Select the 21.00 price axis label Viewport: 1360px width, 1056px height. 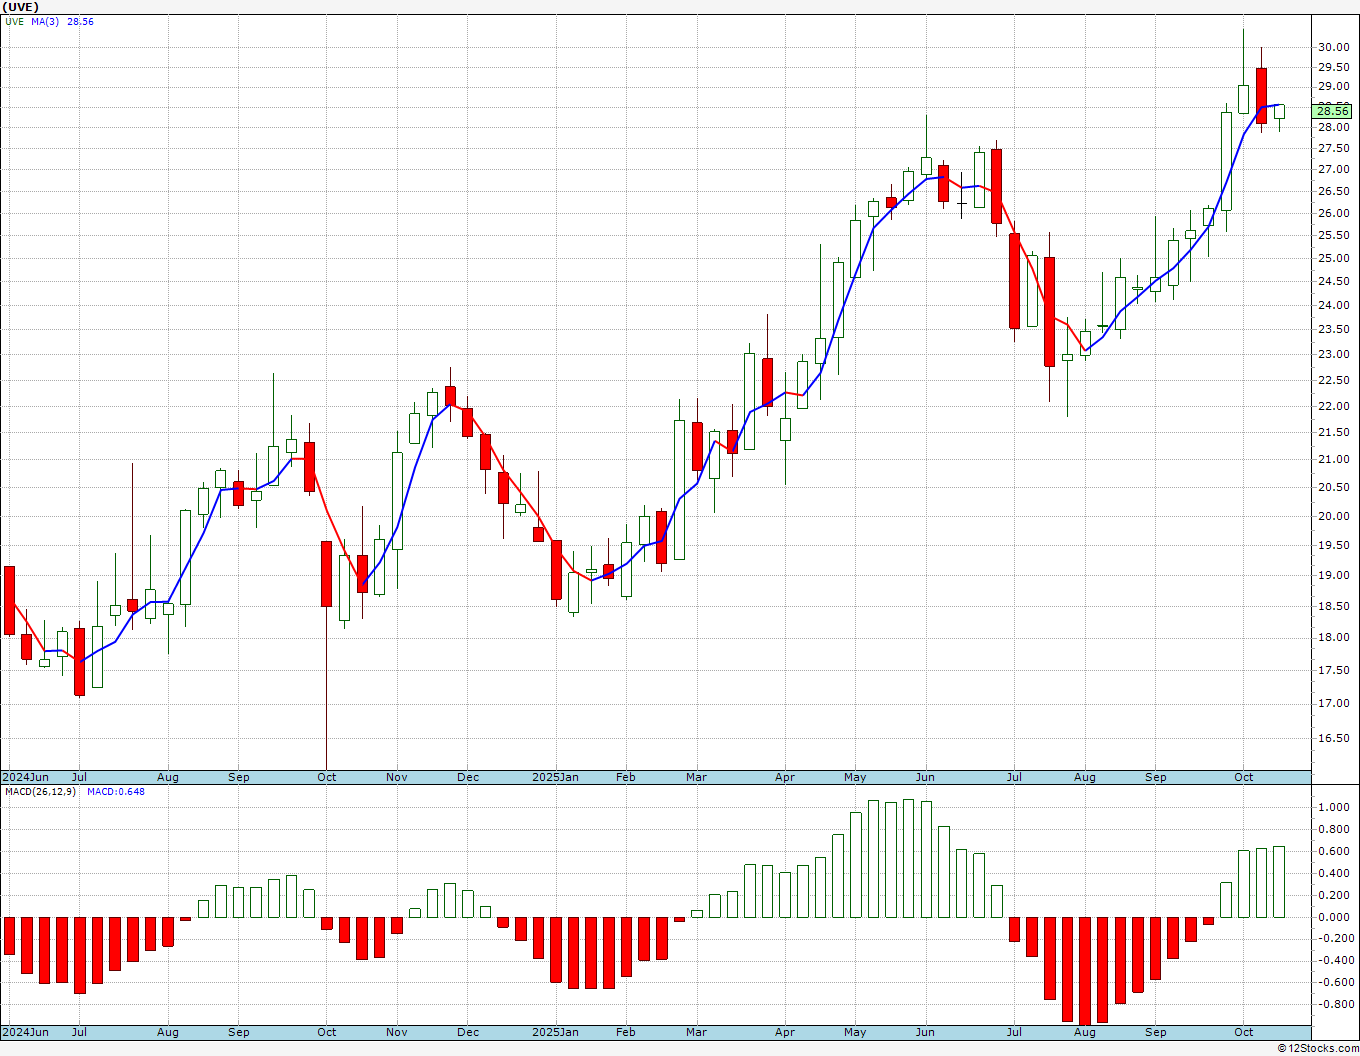tap(1333, 459)
